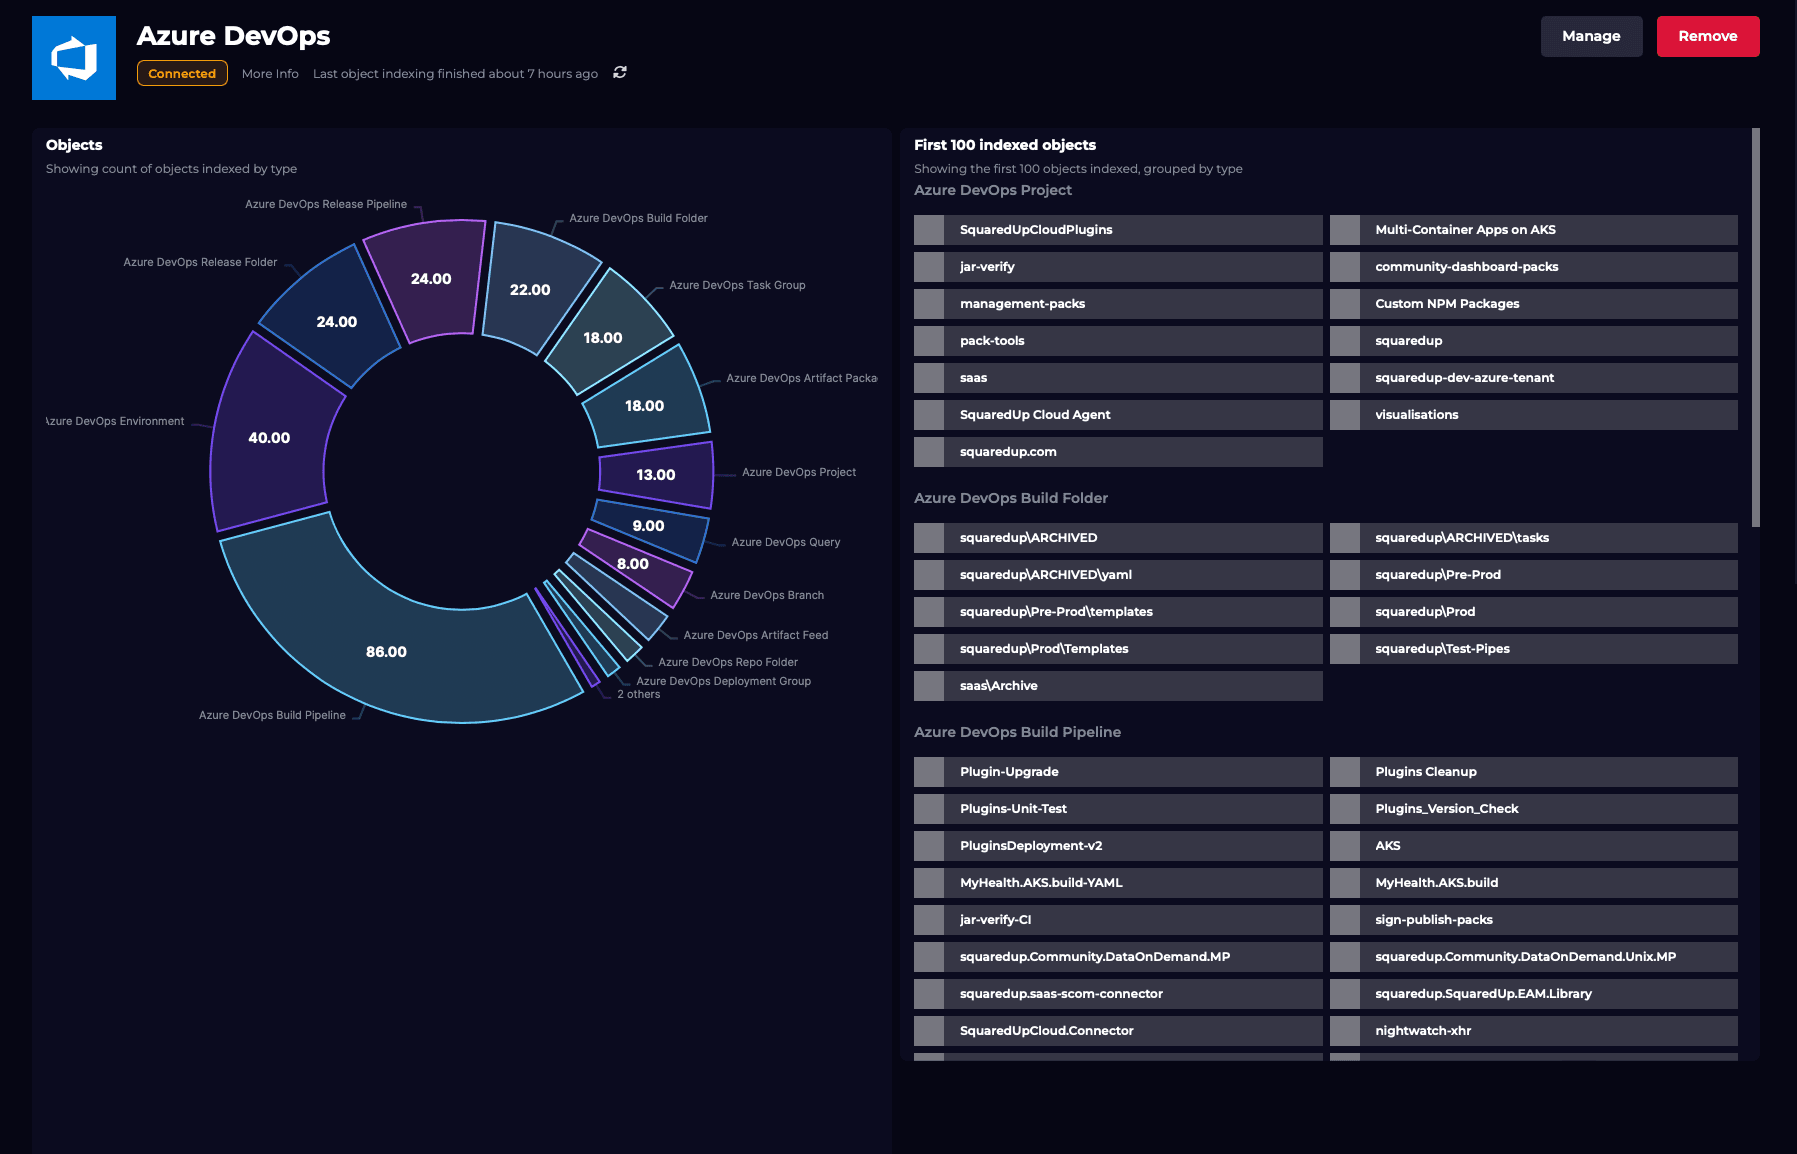Click the Connected status badge
Screen dimensions: 1797x1154
click(182, 74)
